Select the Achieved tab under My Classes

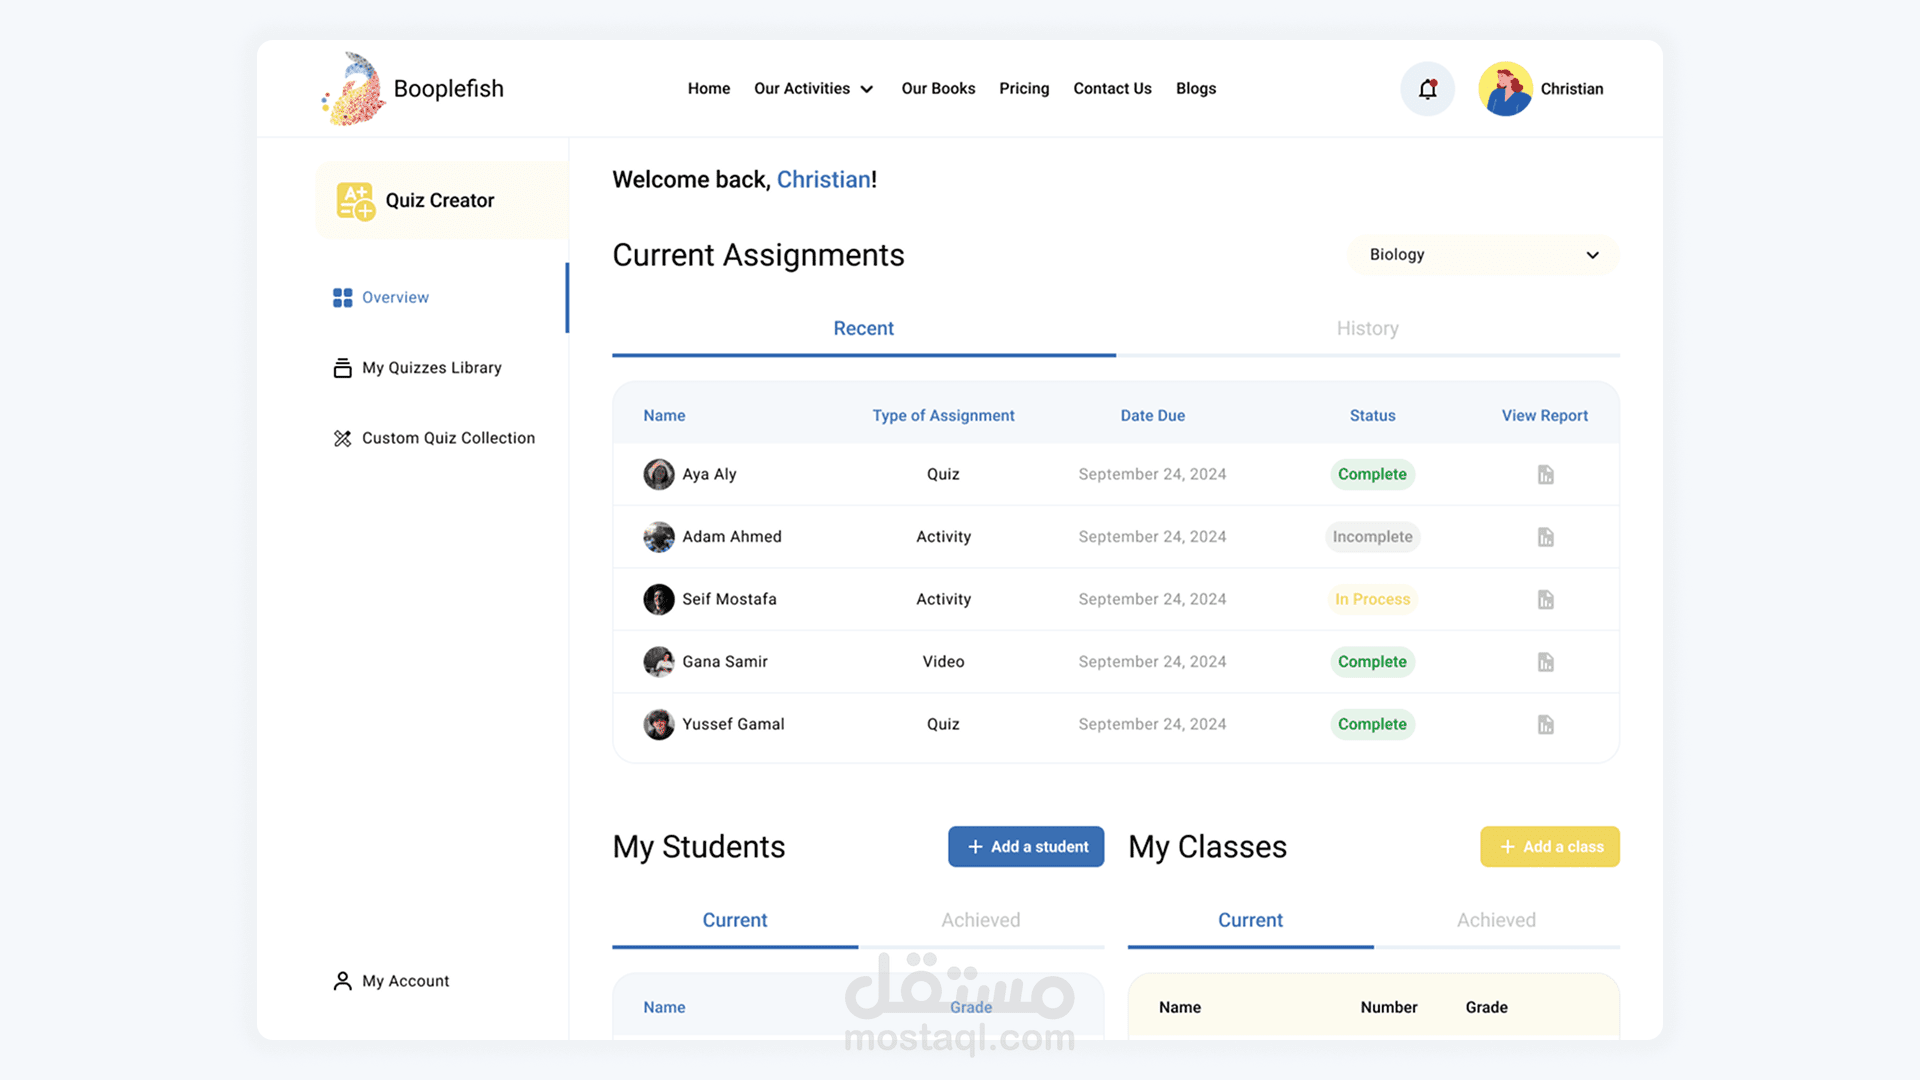pos(1496,920)
